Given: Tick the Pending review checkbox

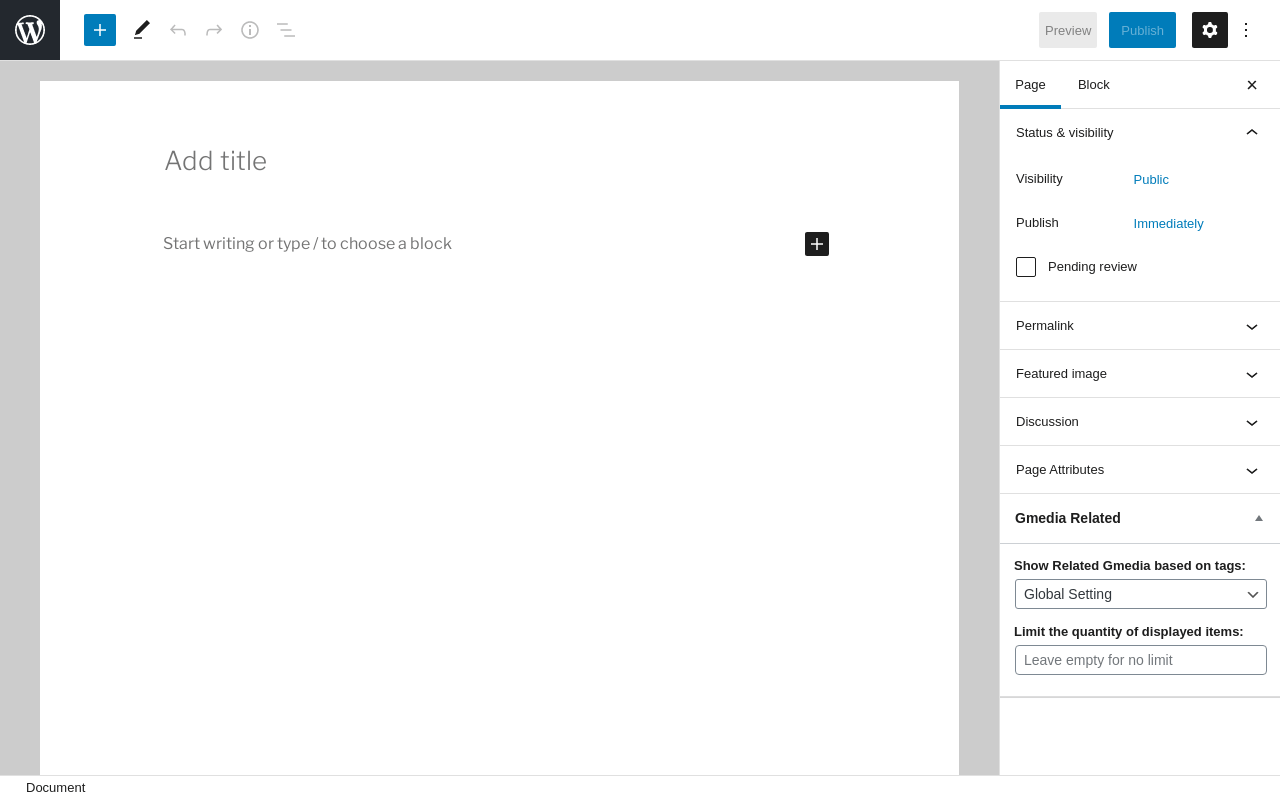Looking at the screenshot, I should click(x=1026, y=267).
